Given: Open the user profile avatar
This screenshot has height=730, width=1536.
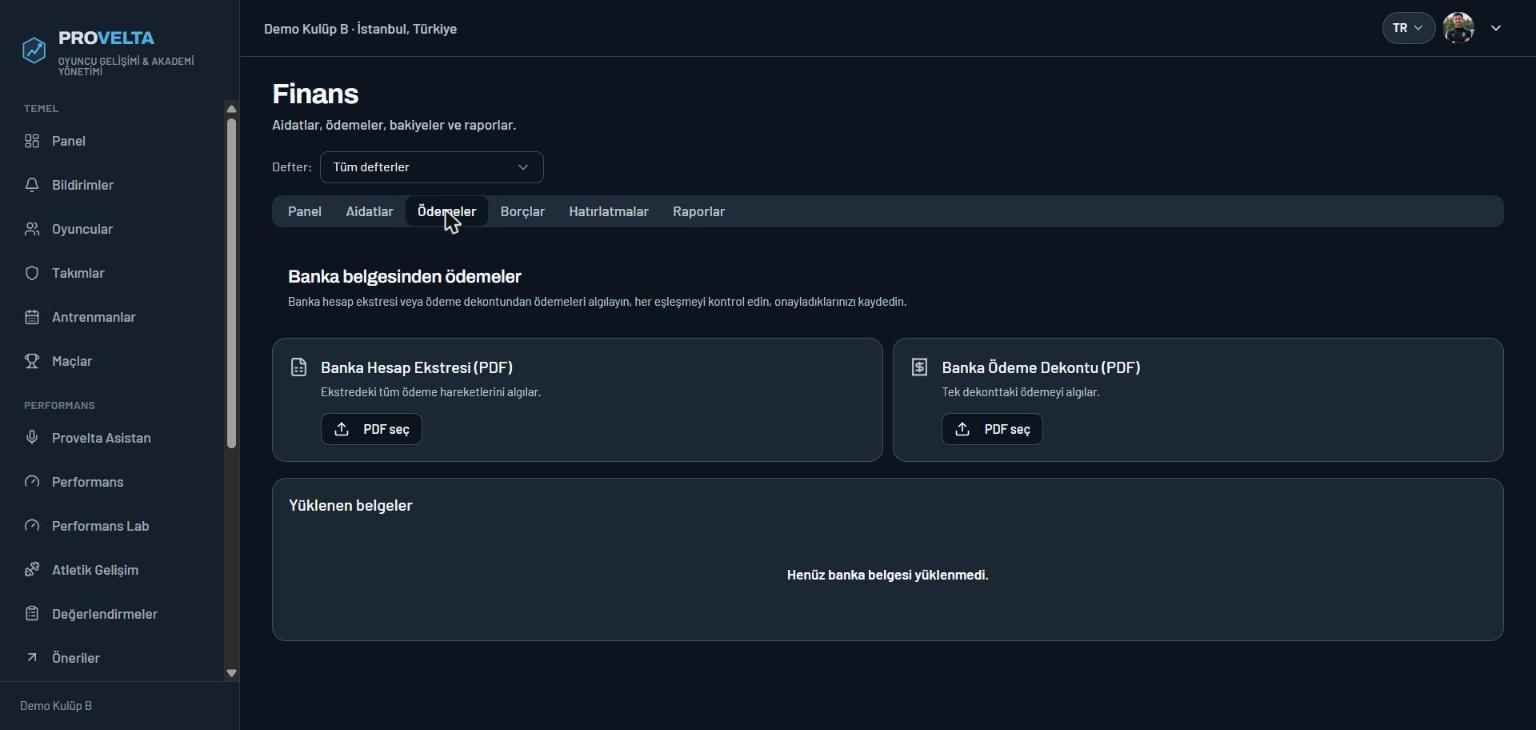Looking at the screenshot, I should pos(1459,28).
